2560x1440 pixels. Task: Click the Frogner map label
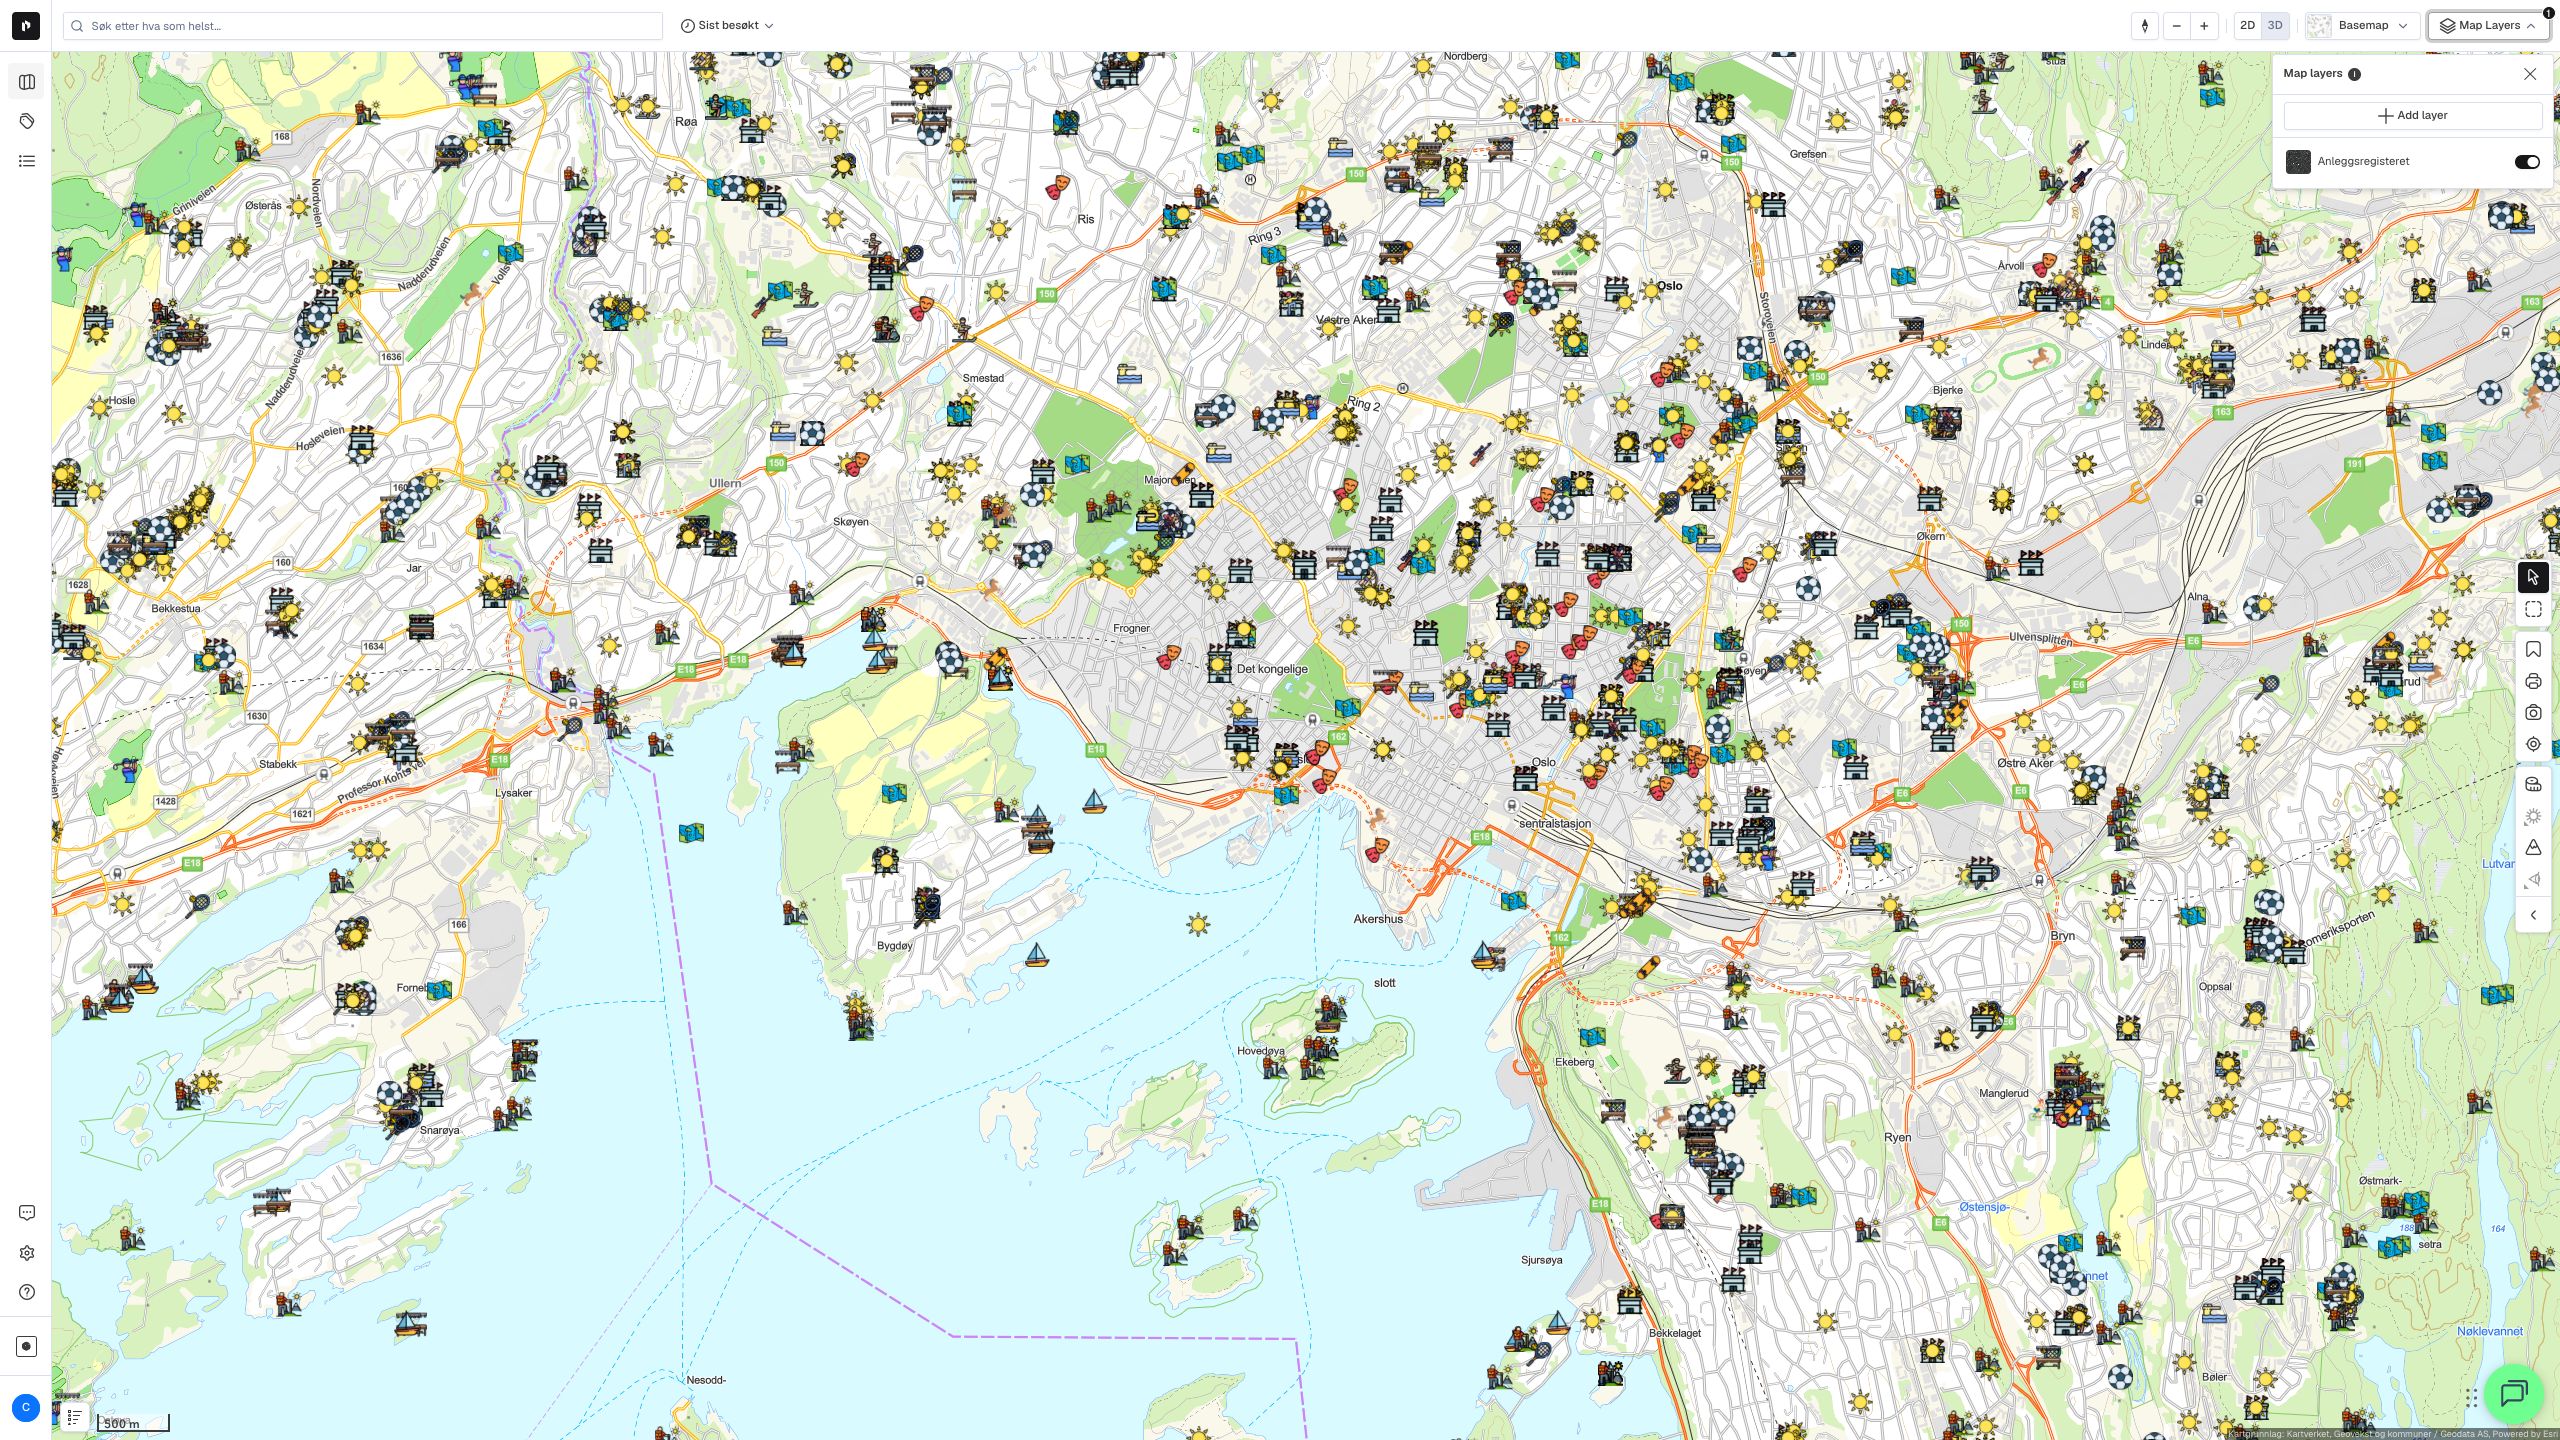pyautogui.click(x=1131, y=629)
